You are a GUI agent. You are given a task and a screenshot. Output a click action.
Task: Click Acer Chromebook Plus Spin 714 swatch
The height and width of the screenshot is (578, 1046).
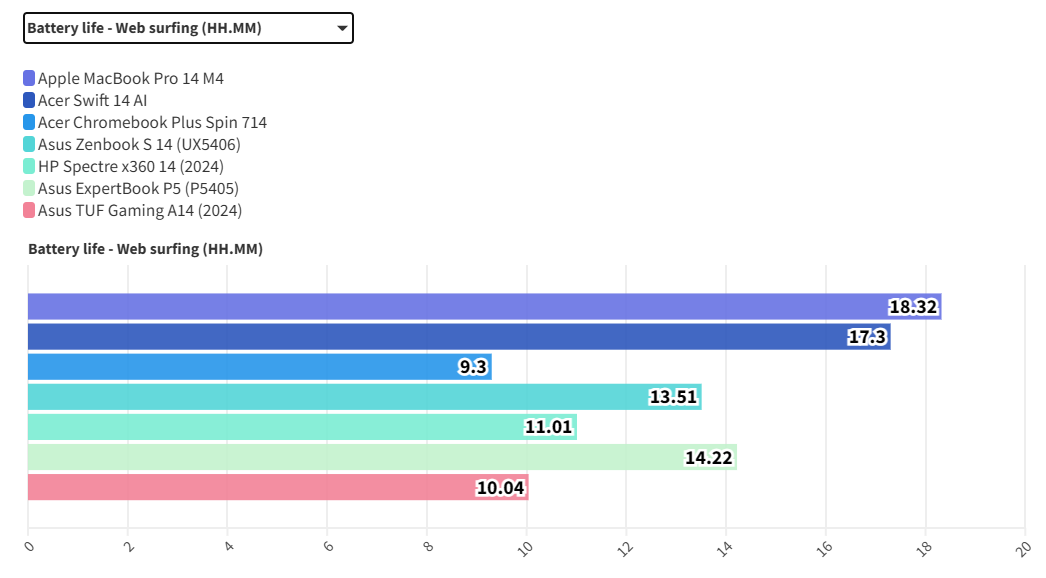point(29,122)
